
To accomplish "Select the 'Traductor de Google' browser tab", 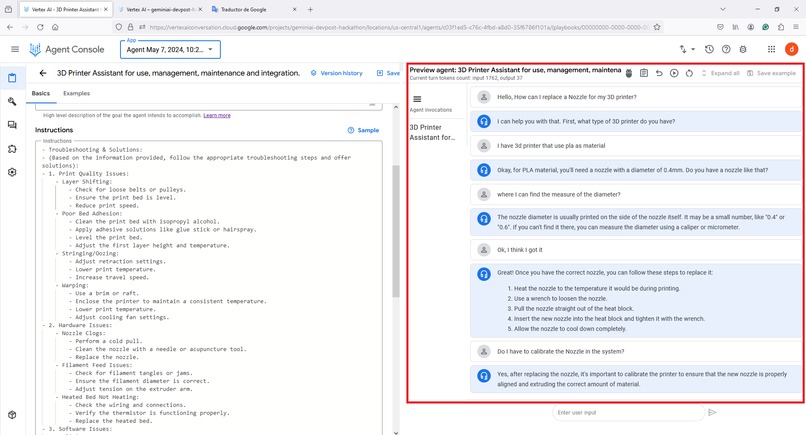I will point(254,9).
